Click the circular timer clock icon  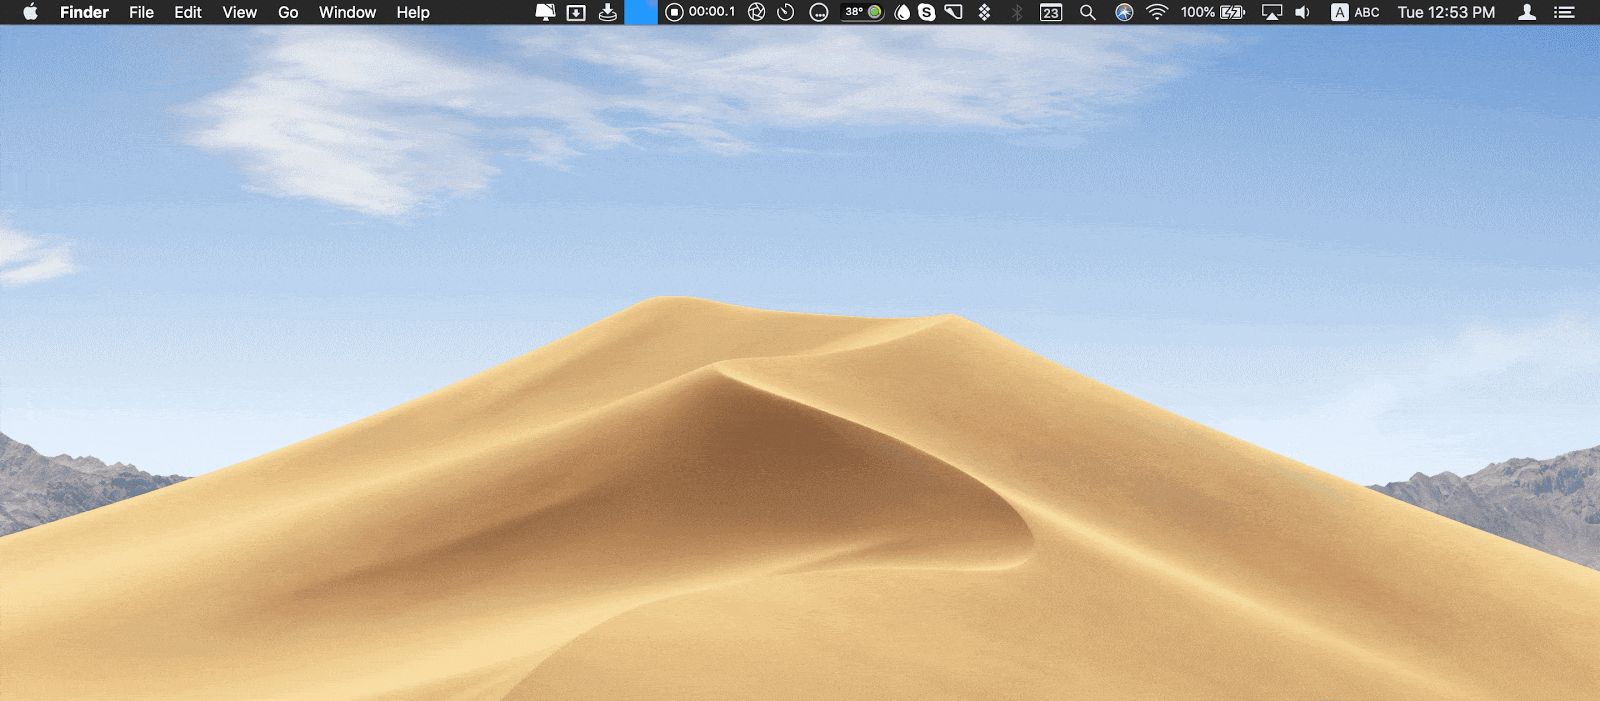(786, 12)
